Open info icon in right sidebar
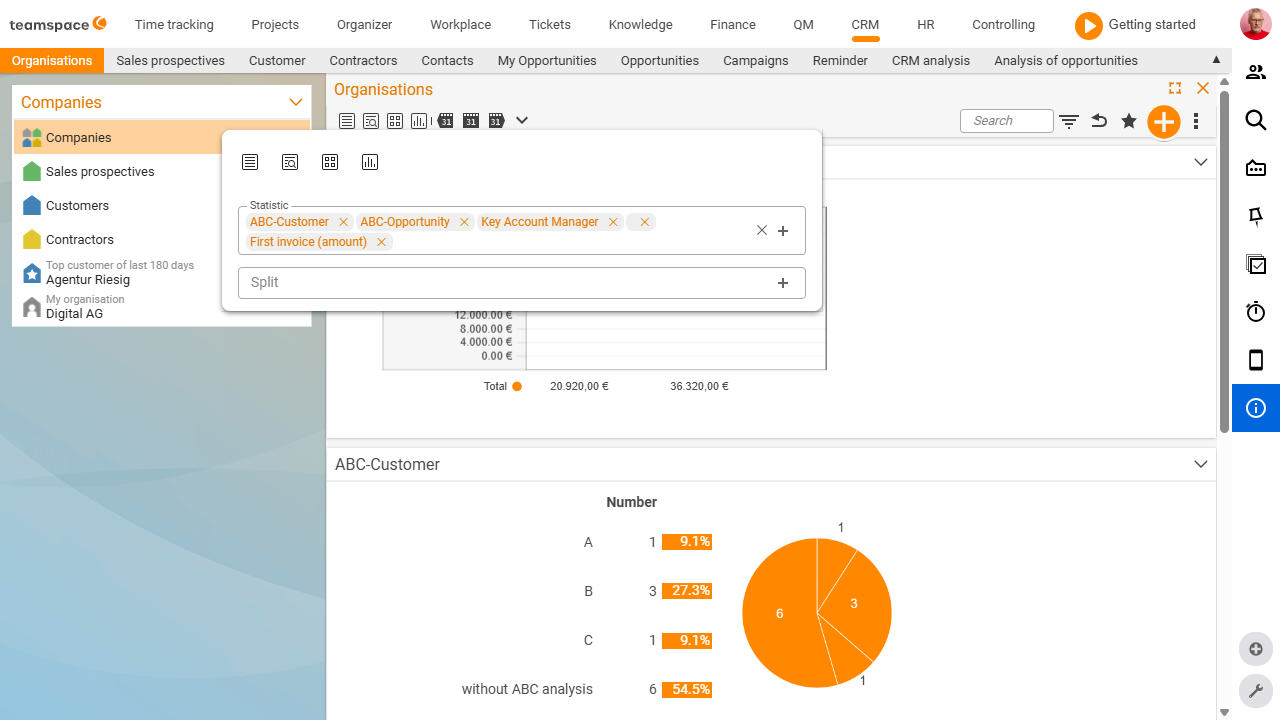The width and height of the screenshot is (1280, 720). 1256,408
